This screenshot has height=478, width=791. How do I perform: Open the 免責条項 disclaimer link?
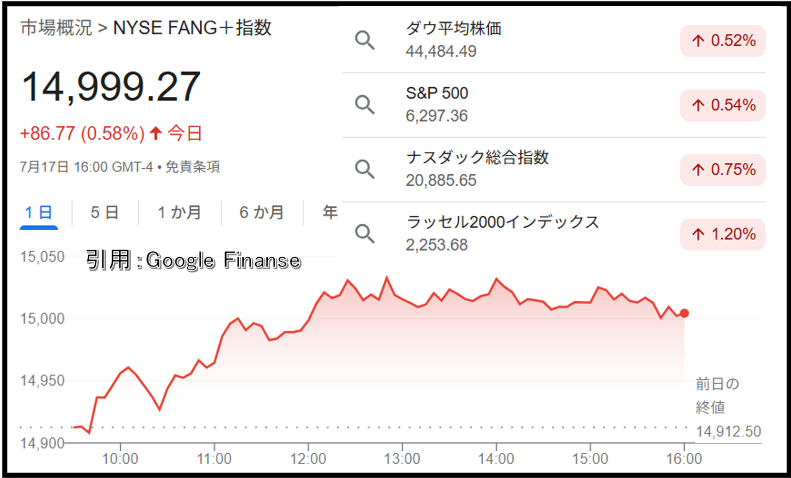193,167
